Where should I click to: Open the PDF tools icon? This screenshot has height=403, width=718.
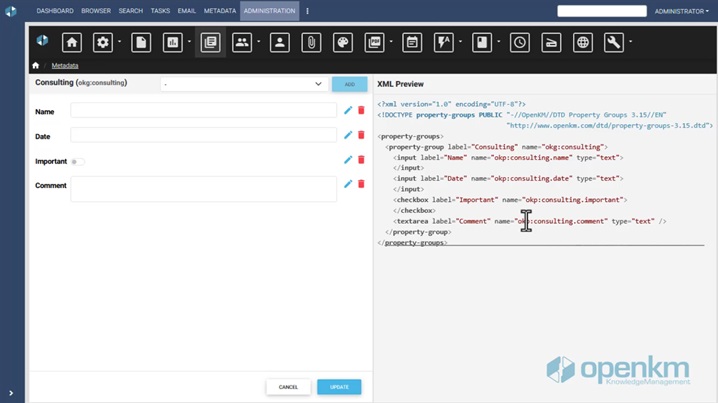(375, 43)
